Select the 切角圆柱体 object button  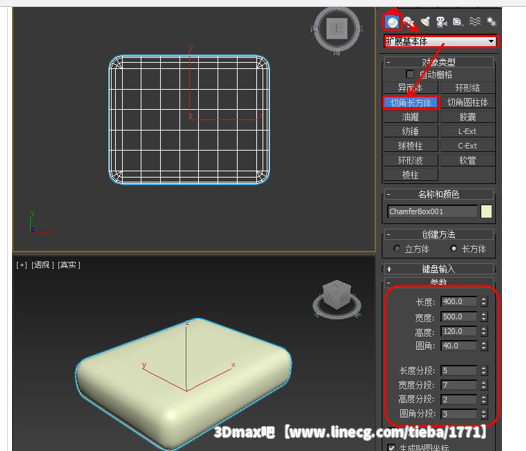[x=467, y=102]
